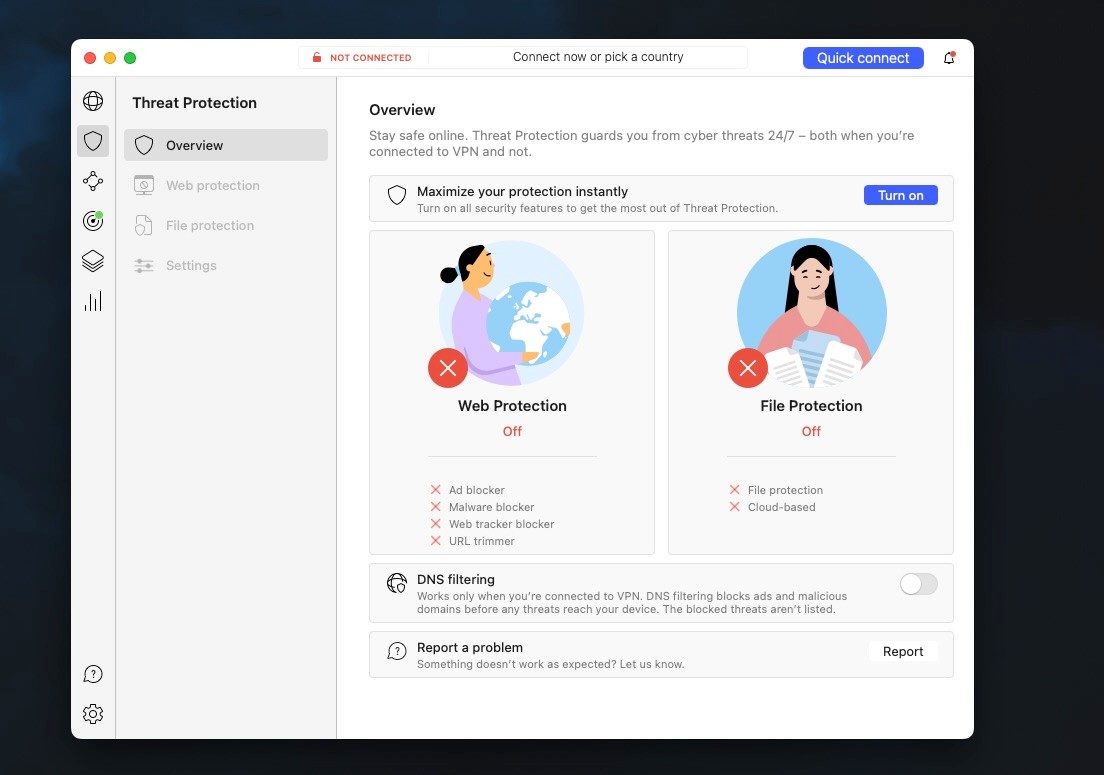Click the Off status under Web Protection
The width and height of the screenshot is (1104, 775).
tap(512, 431)
